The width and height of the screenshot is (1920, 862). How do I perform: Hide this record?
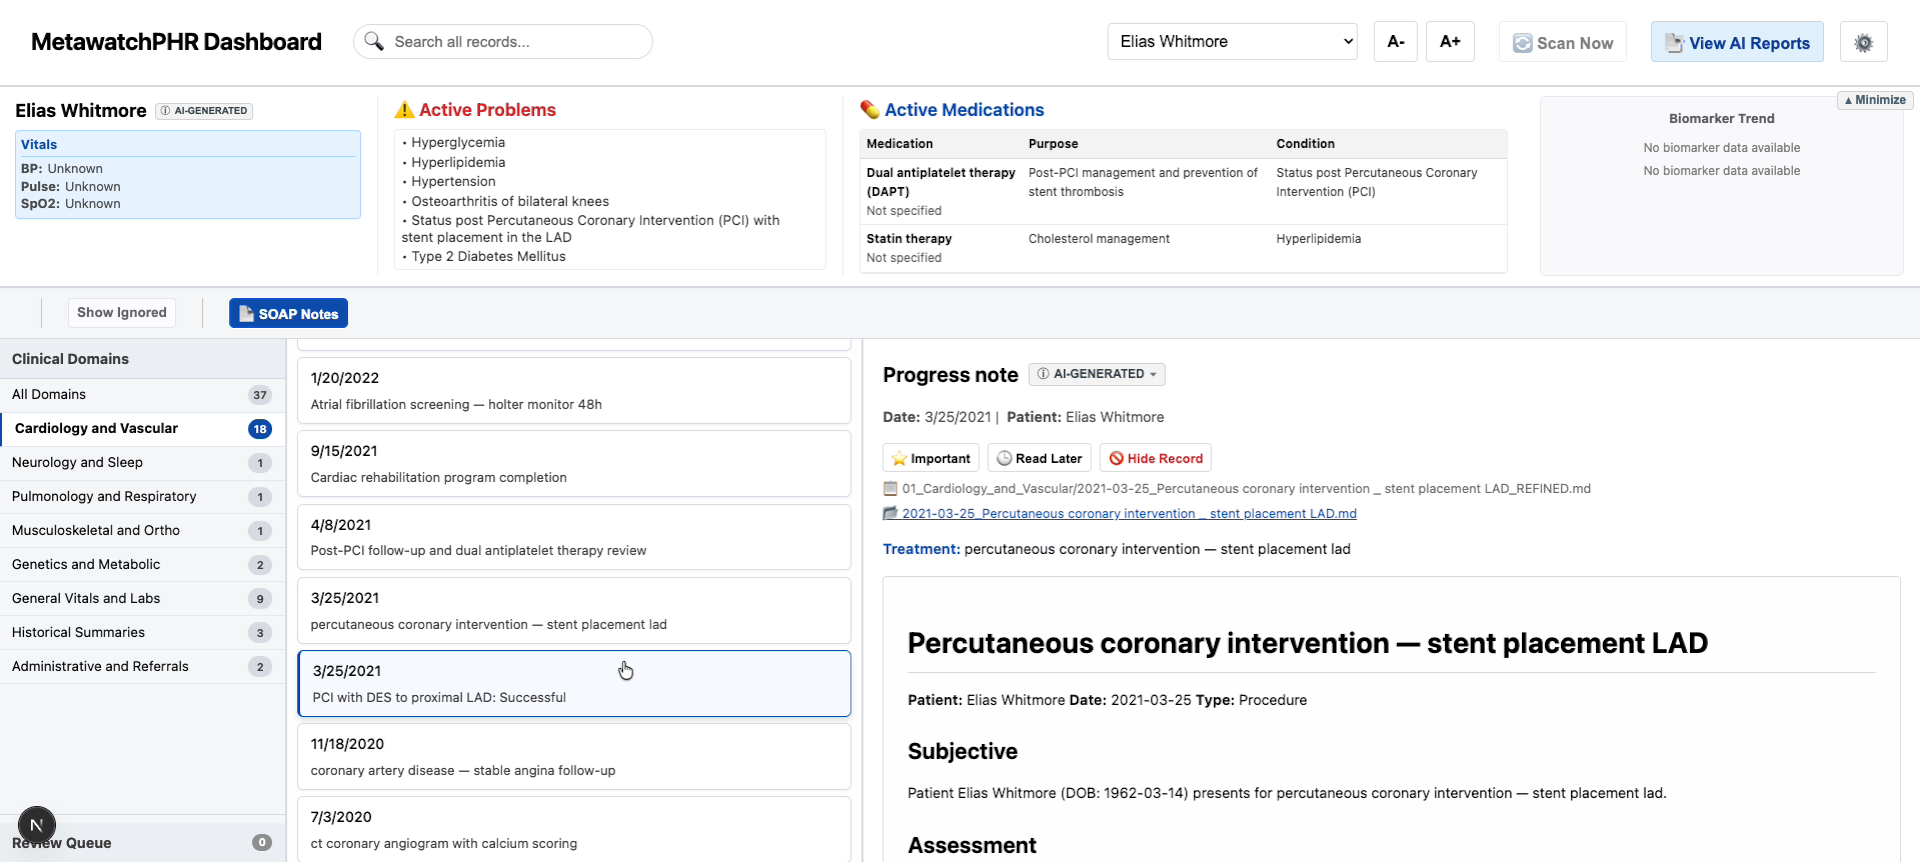coord(1155,458)
